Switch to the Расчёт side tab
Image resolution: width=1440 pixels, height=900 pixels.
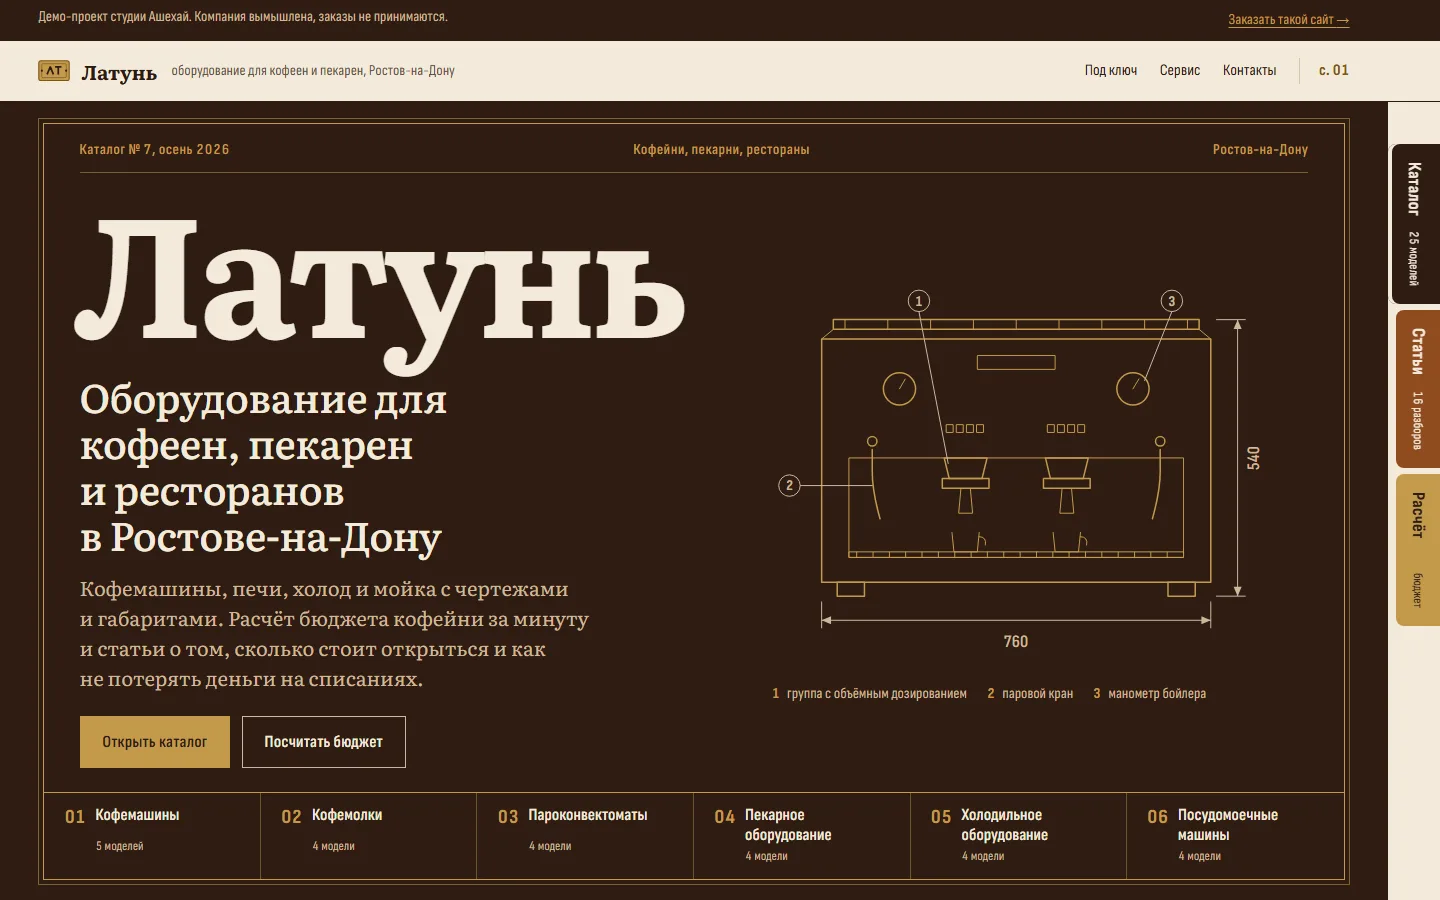(1417, 550)
